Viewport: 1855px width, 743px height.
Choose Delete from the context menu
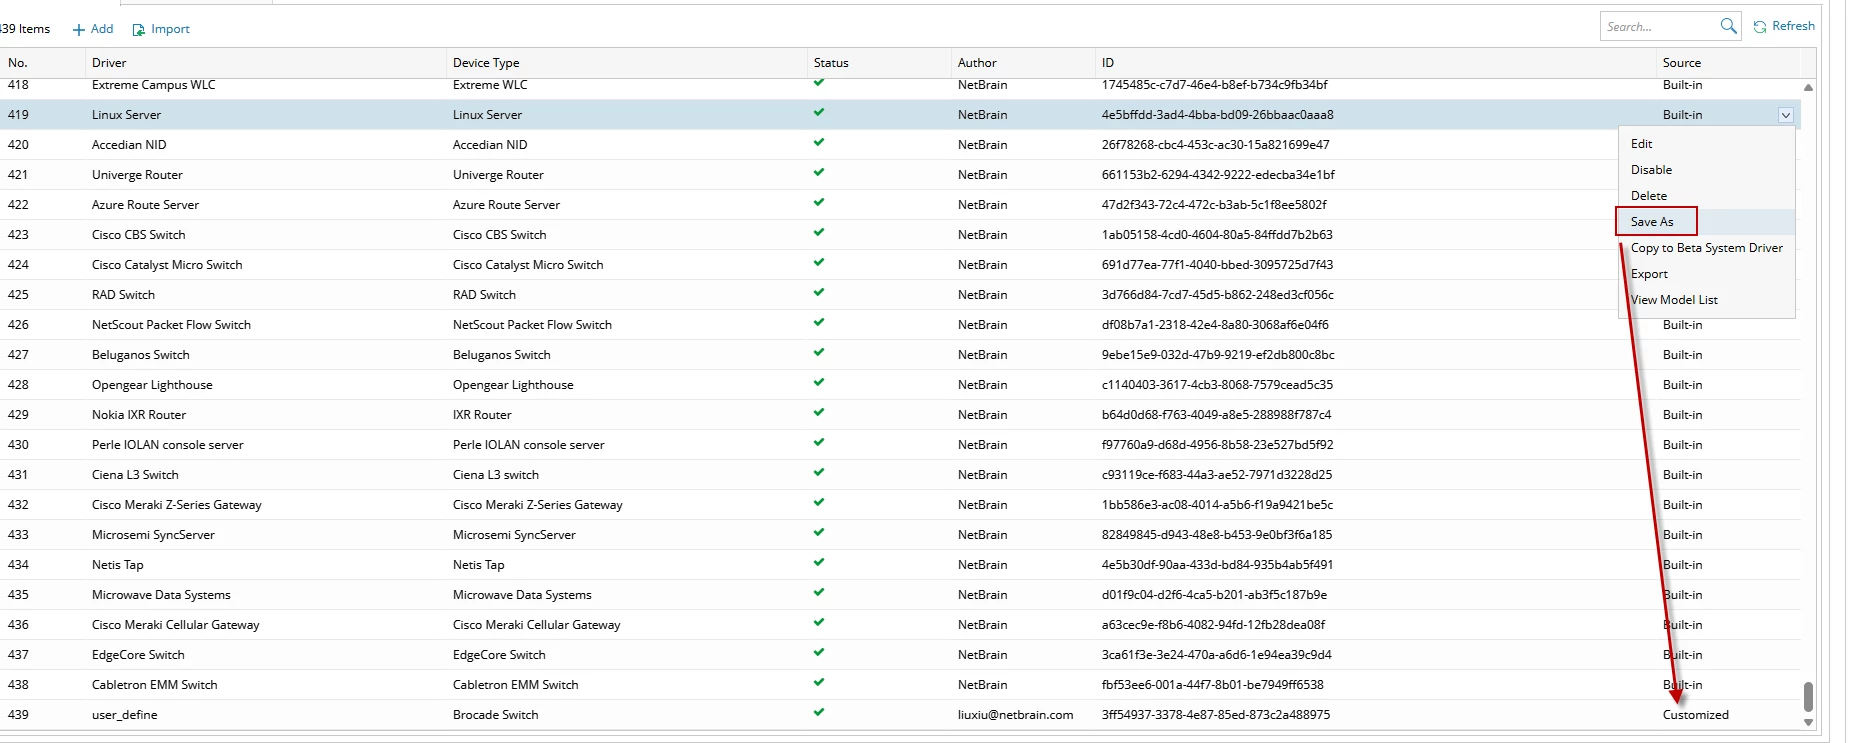click(x=1707, y=196)
